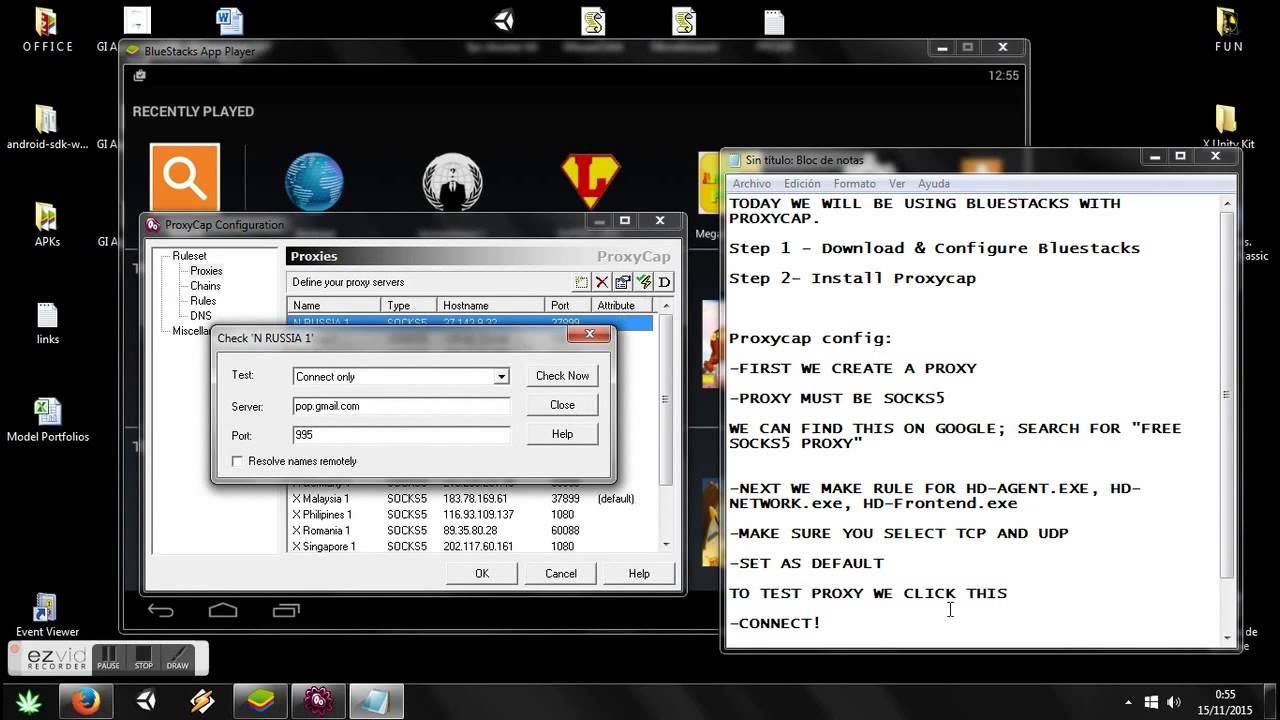
Task: Open proxy properties icon in ProxyCap toolbar
Action: (x=623, y=282)
